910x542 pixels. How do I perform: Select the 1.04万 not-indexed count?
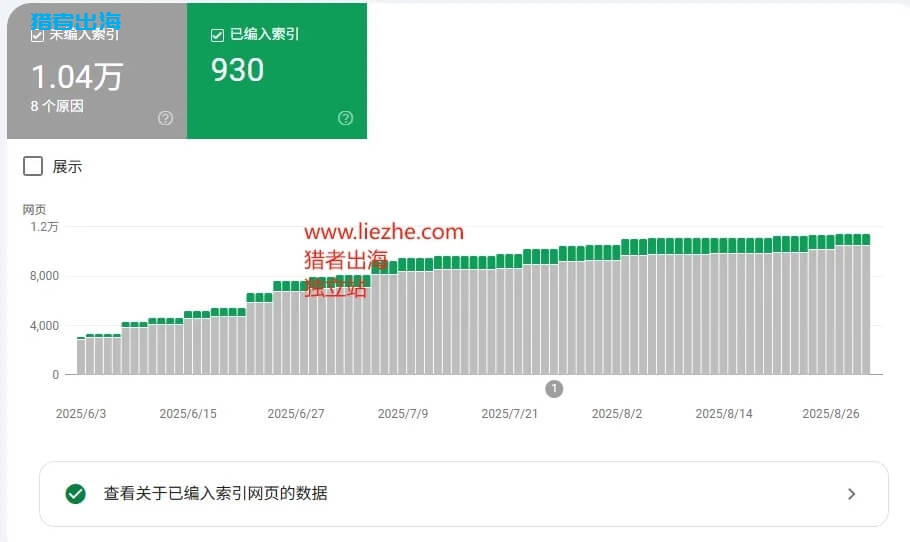(77, 77)
